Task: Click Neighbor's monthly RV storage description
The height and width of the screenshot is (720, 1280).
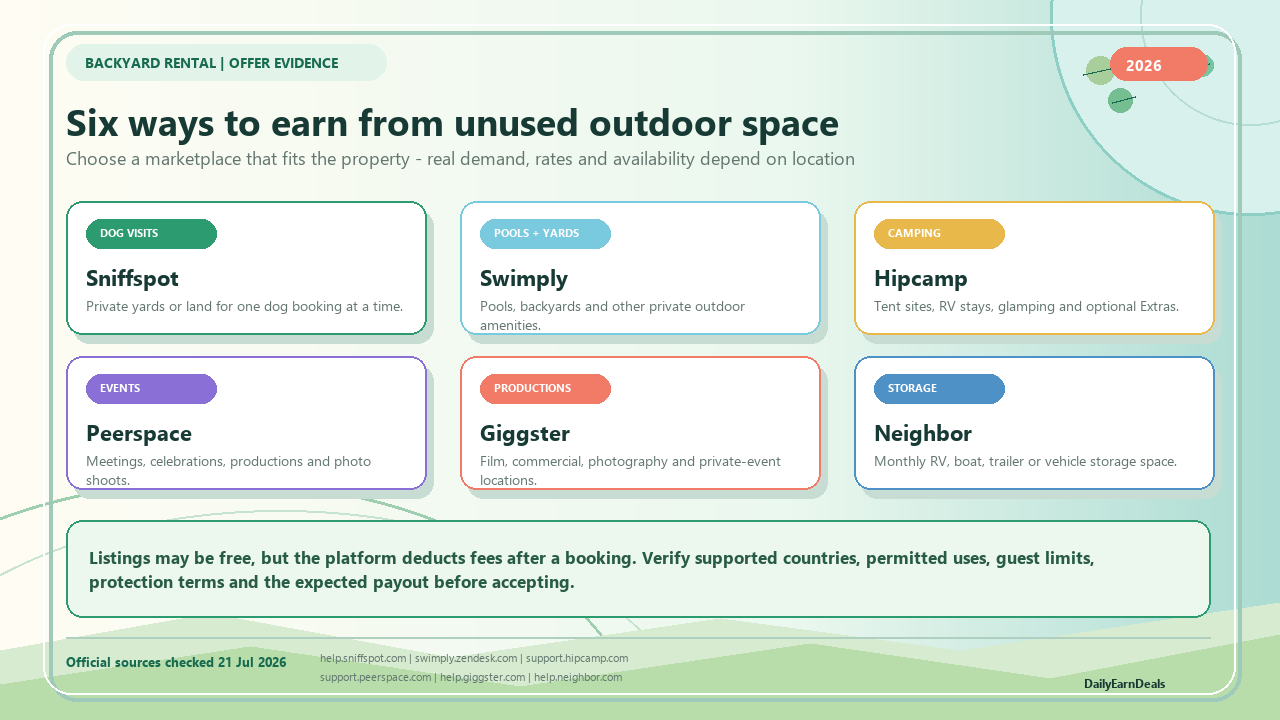Action: click(1025, 462)
